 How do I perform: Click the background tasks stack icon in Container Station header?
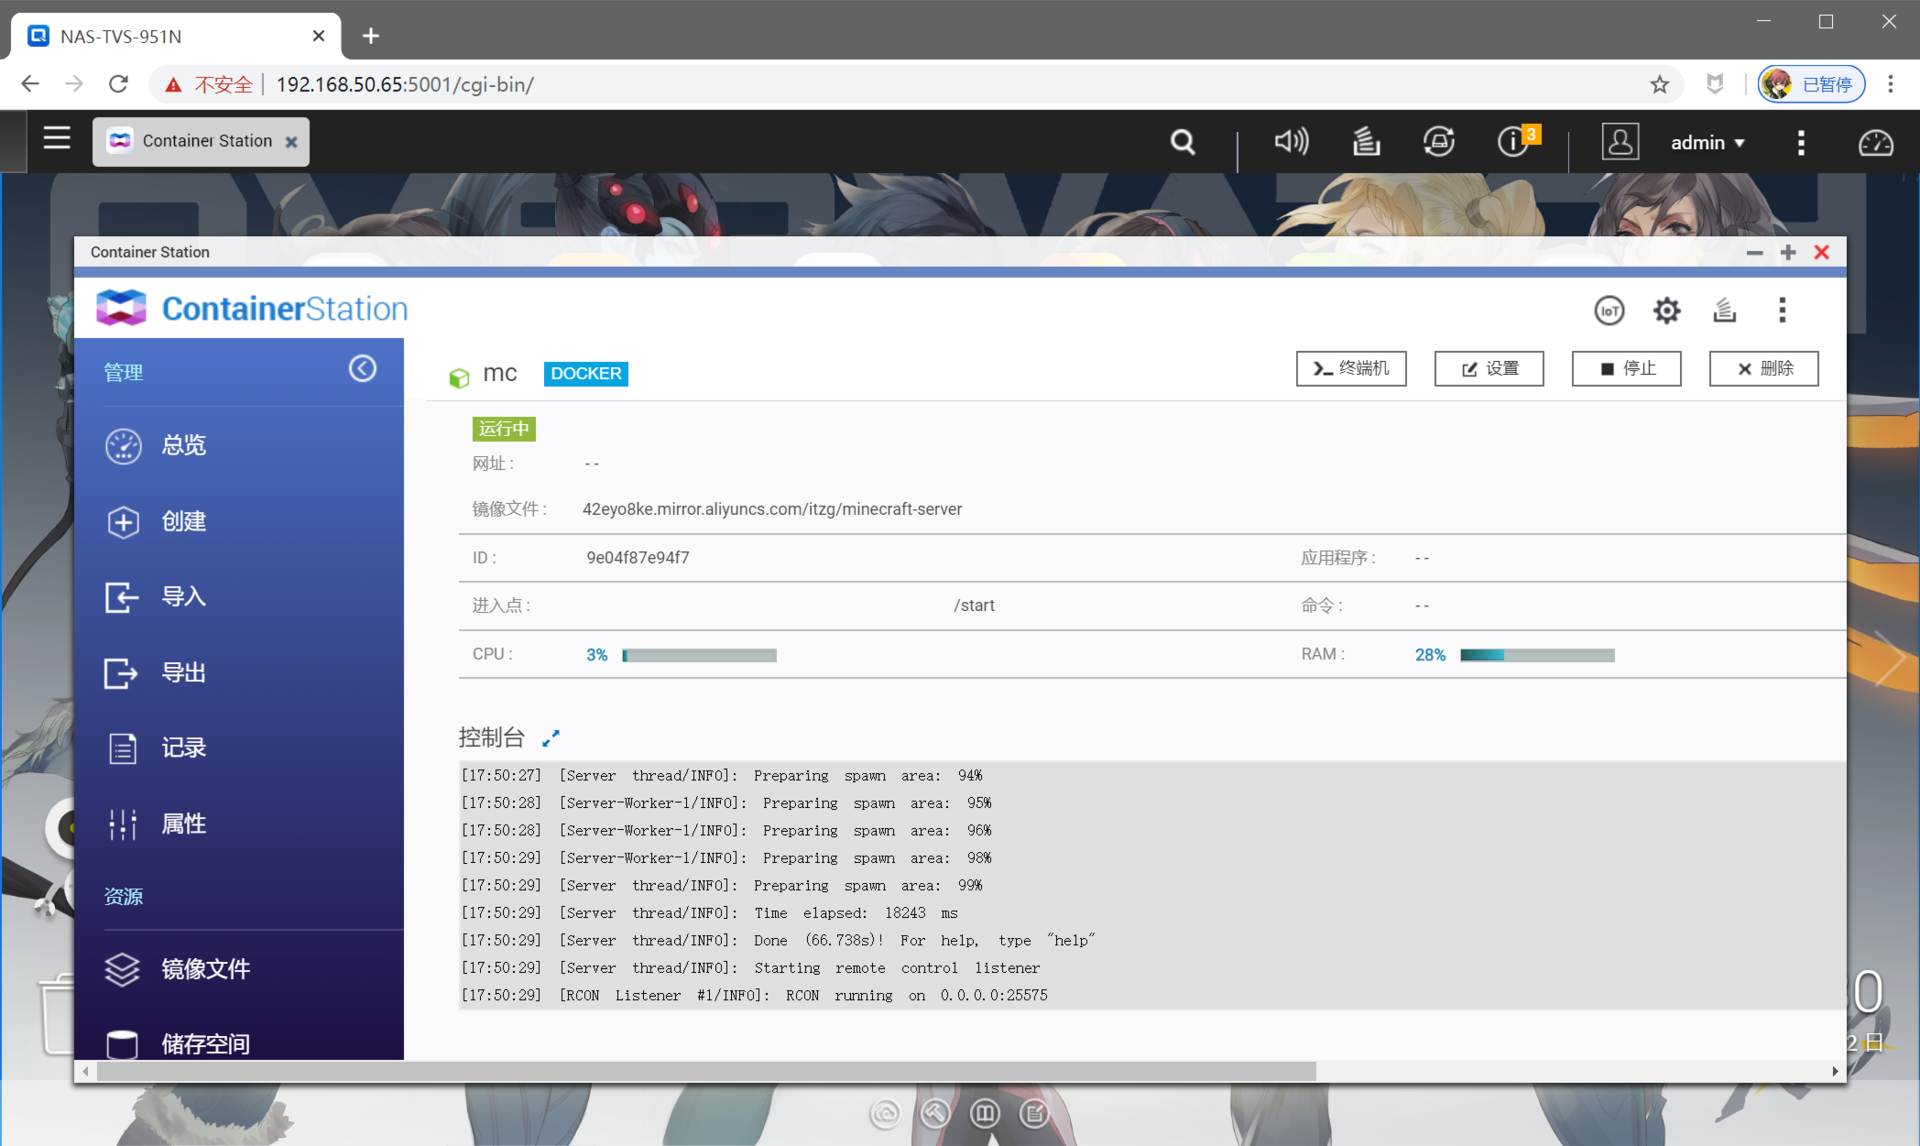[1724, 310]
